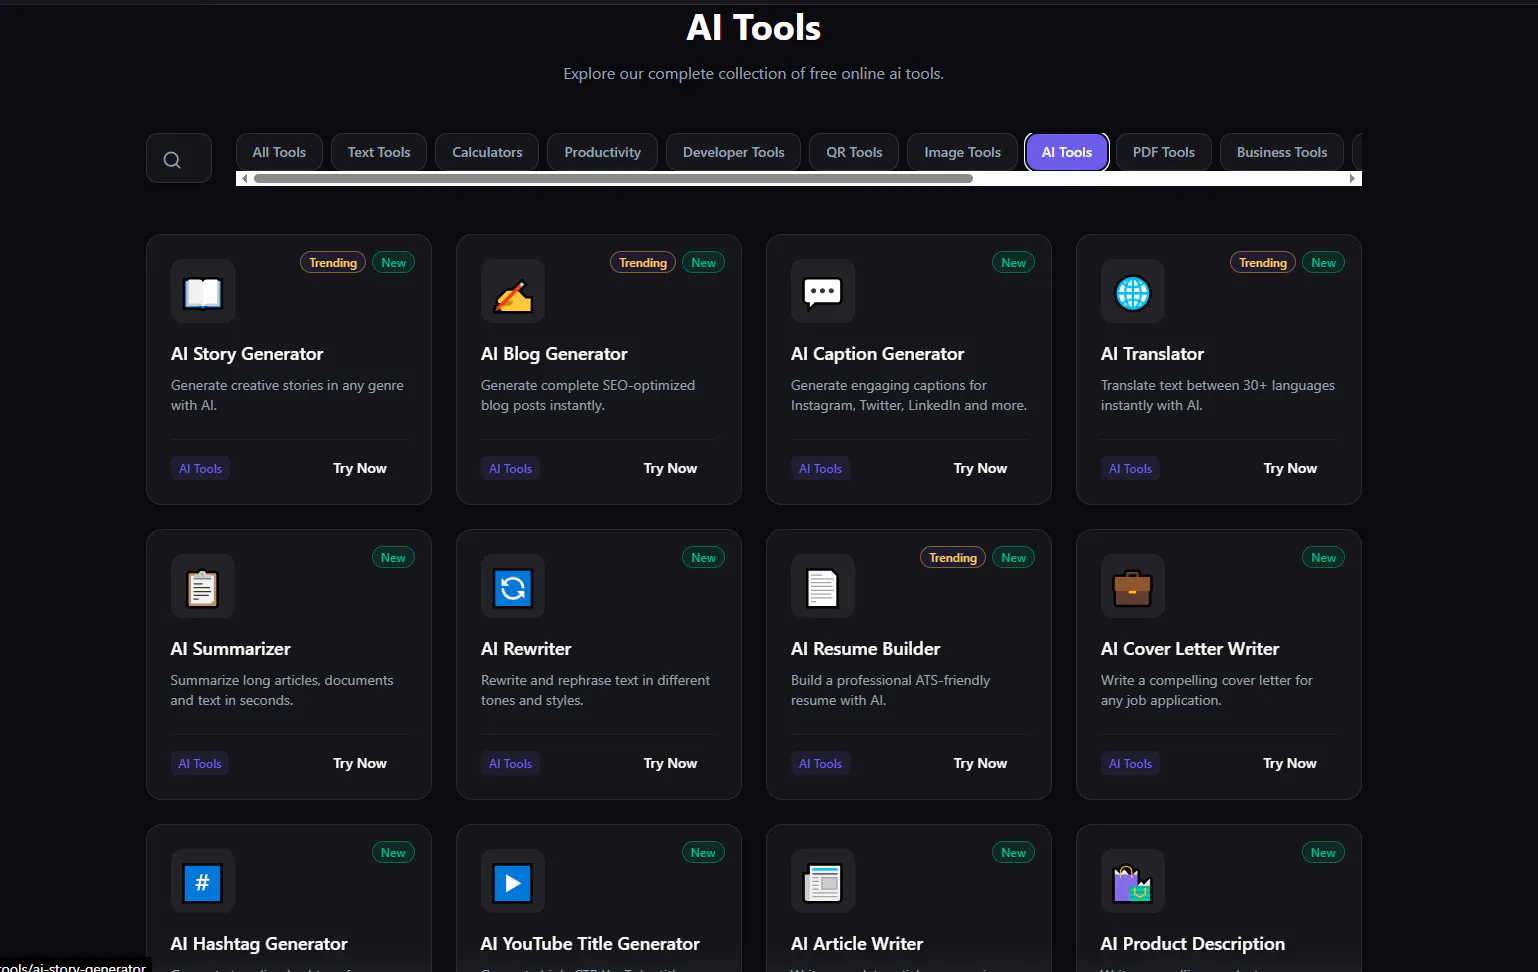Click the AI Tools tag on AI Translator
This screenshot has width=1538, height=972.
click(x=1130, y=468)
